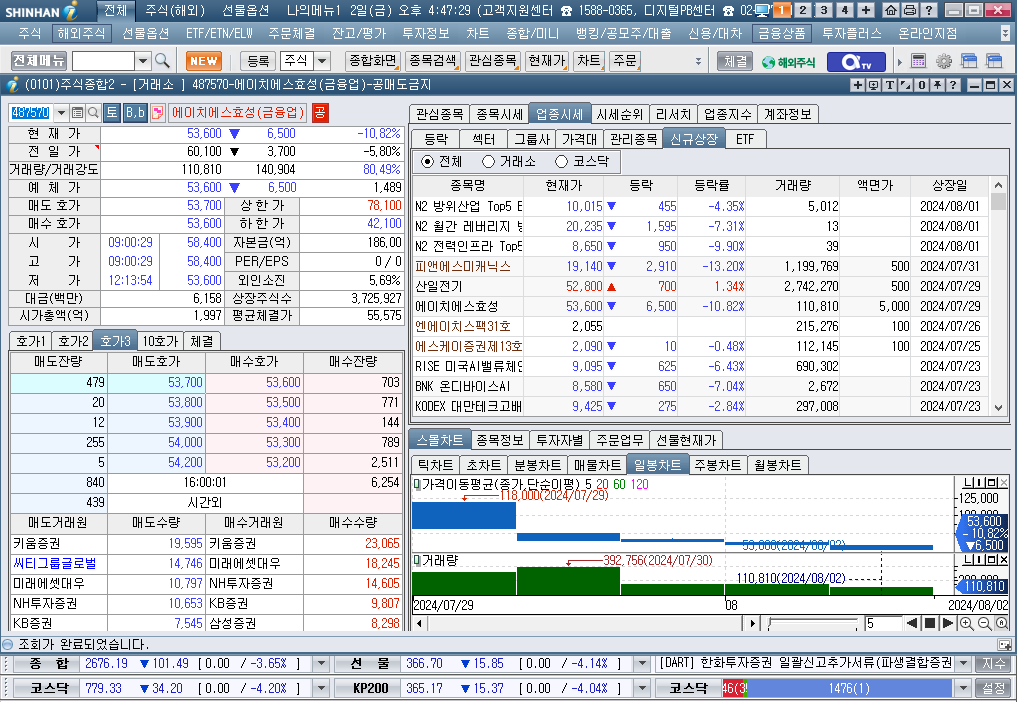Switch to the 업종지수 tab
This screenshot has width=1017, height=702.
(x=728, y=114)
